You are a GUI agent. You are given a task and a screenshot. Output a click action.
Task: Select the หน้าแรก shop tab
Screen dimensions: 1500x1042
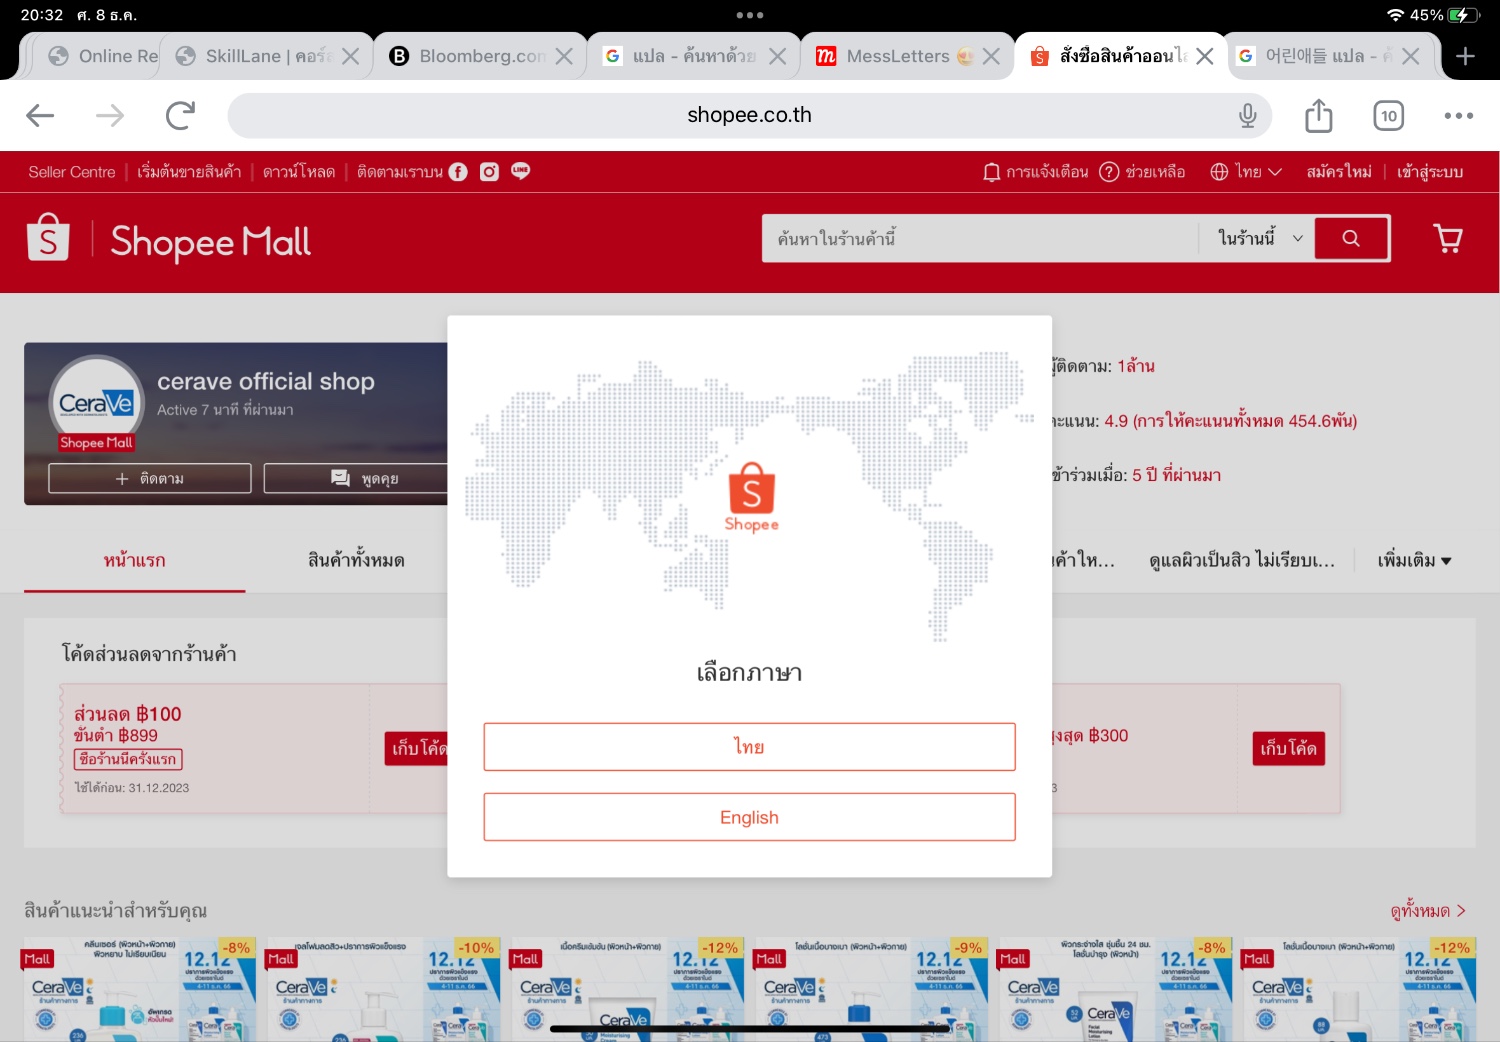click(134, 561)
